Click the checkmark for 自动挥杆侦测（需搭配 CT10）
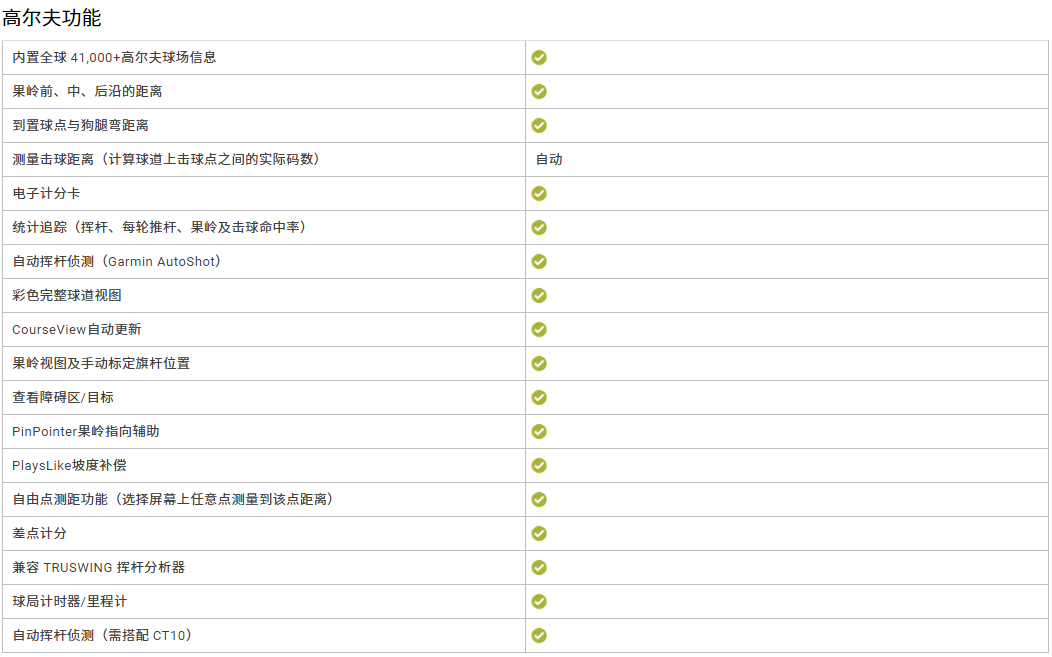Image resolution: width=1052 pixels, height=657 pixels. point(539,636)
